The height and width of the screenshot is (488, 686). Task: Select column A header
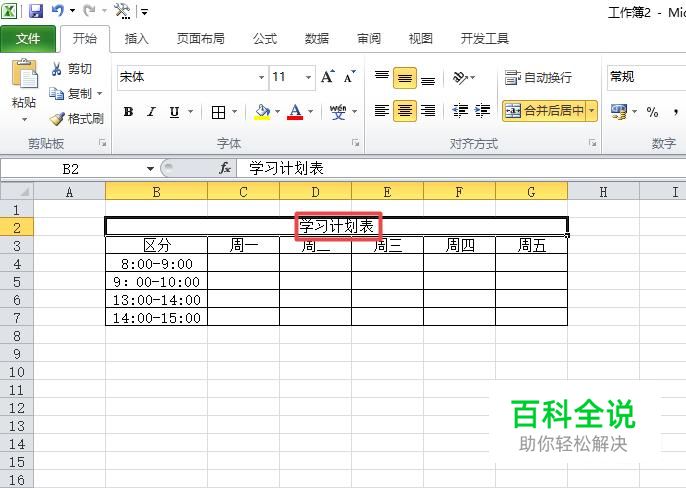(69, 192)
